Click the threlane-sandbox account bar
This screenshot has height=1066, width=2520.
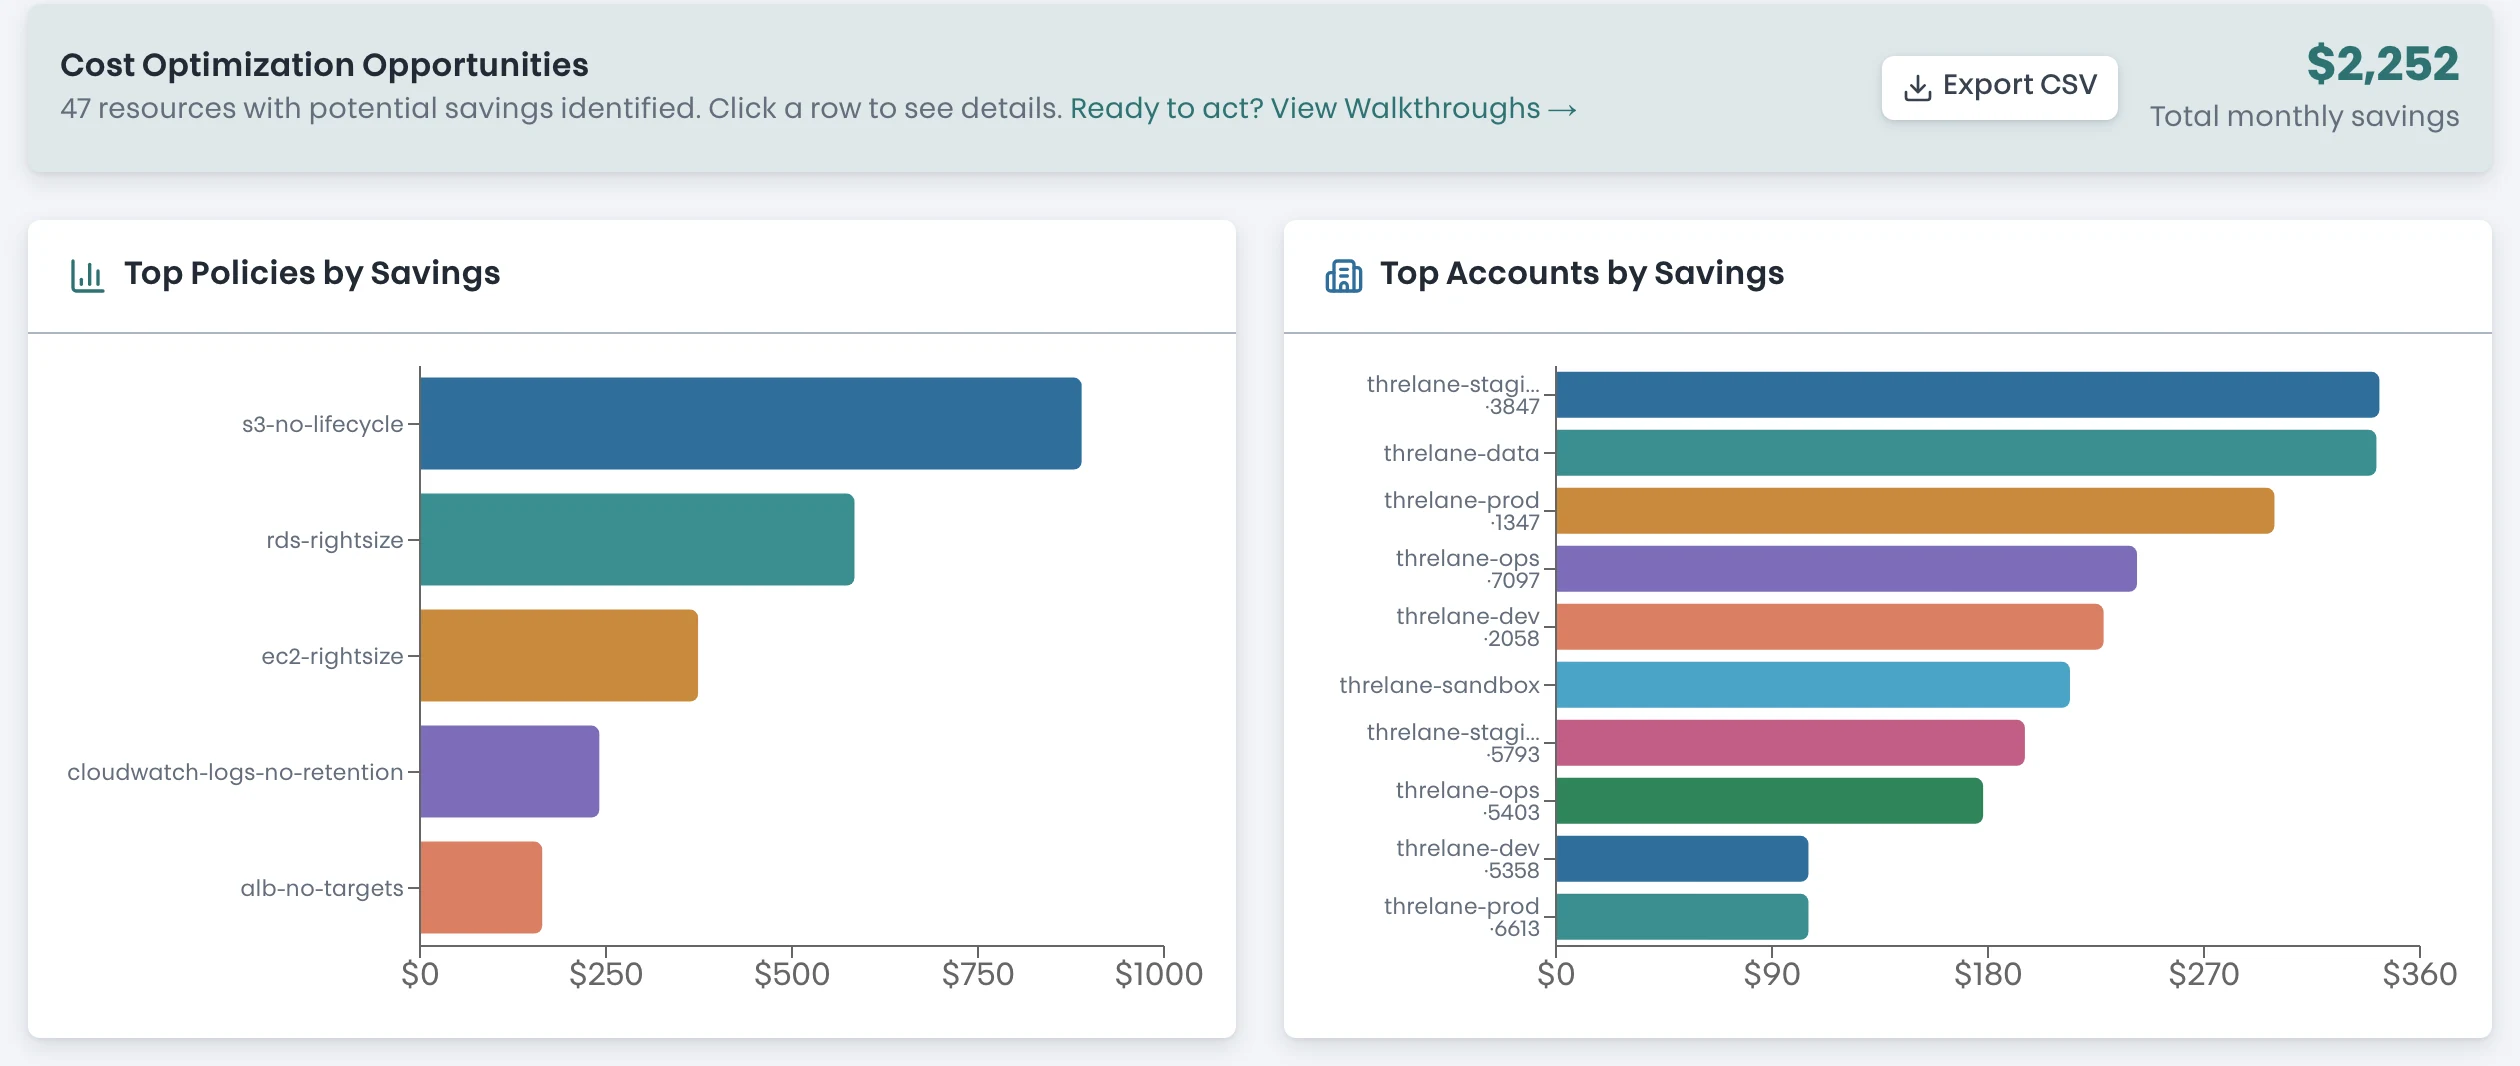1813,685
